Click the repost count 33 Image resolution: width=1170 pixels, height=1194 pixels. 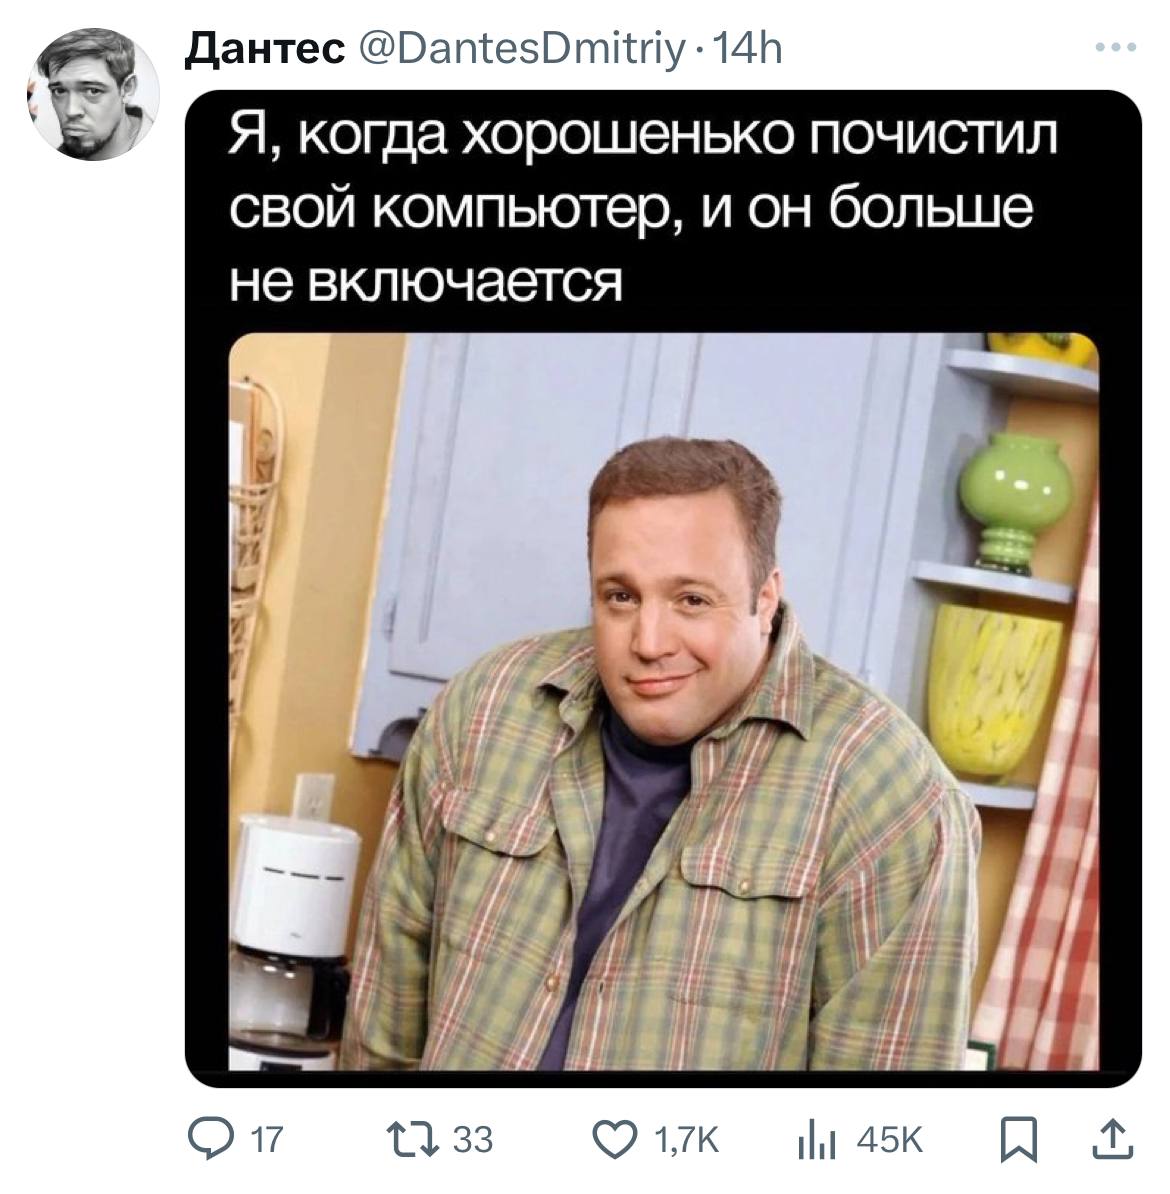point(473,1140)
